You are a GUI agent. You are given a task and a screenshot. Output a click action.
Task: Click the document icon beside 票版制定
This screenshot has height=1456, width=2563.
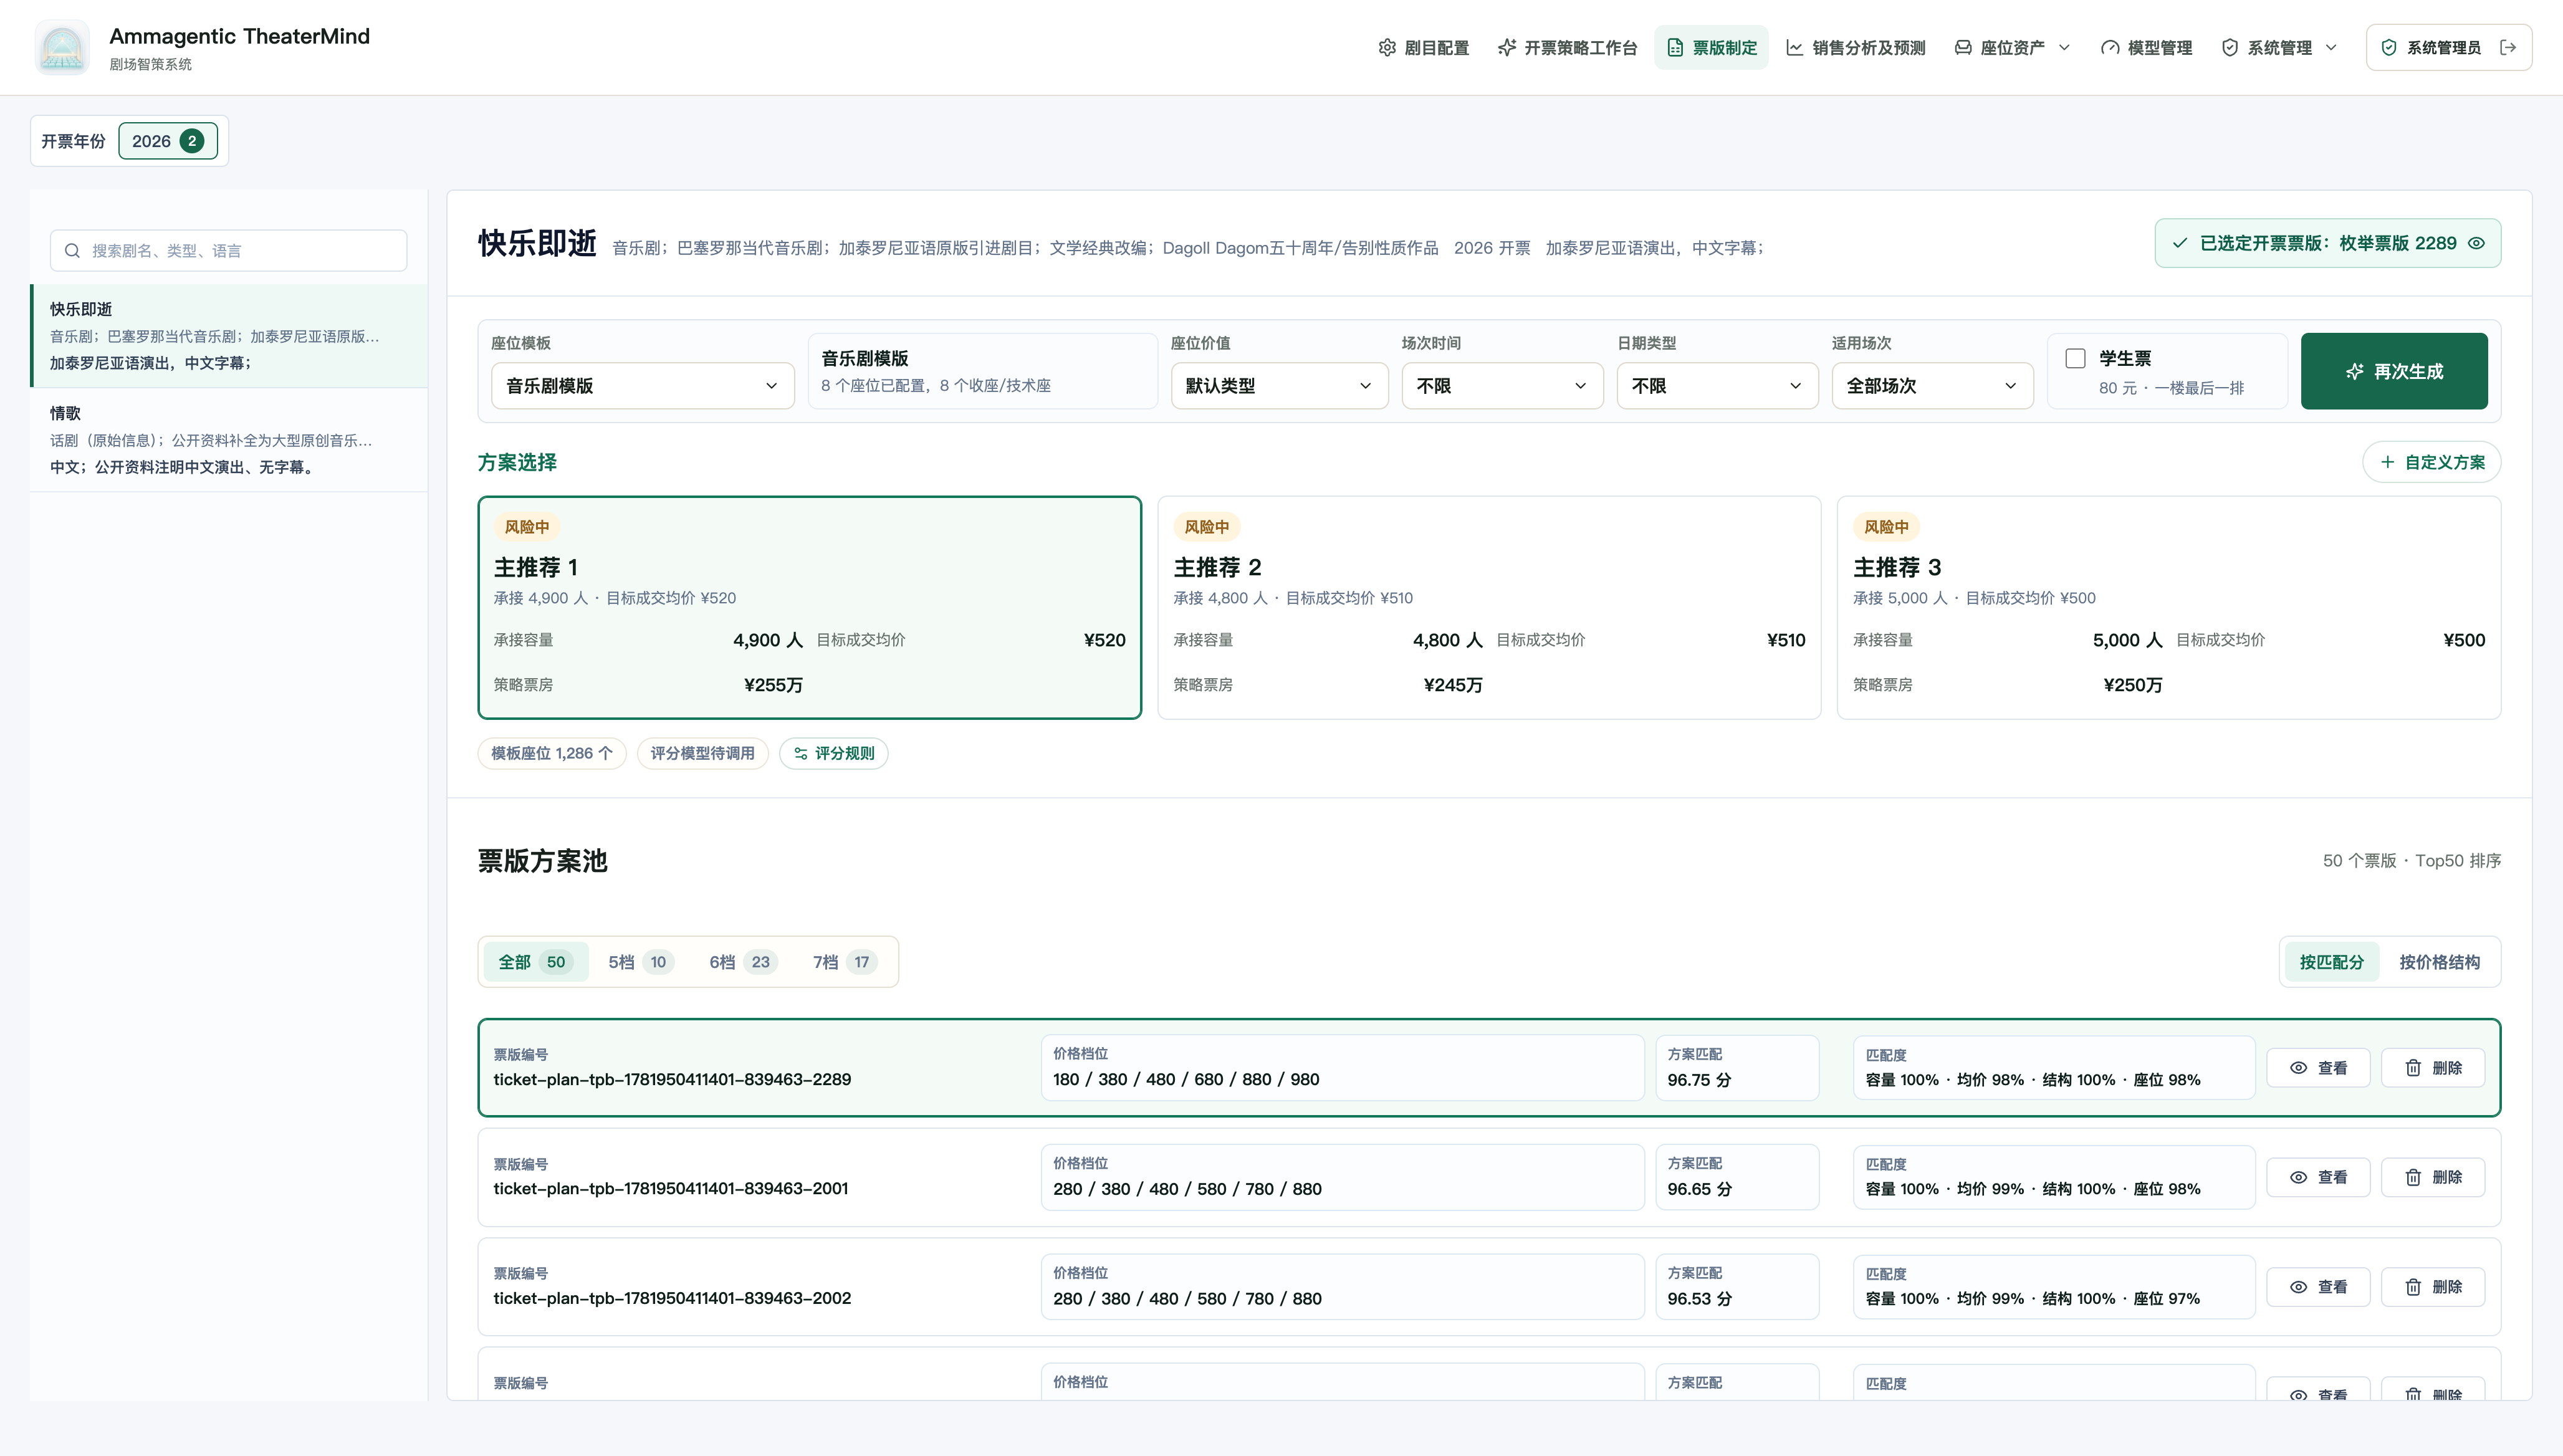click(1675, 48)
